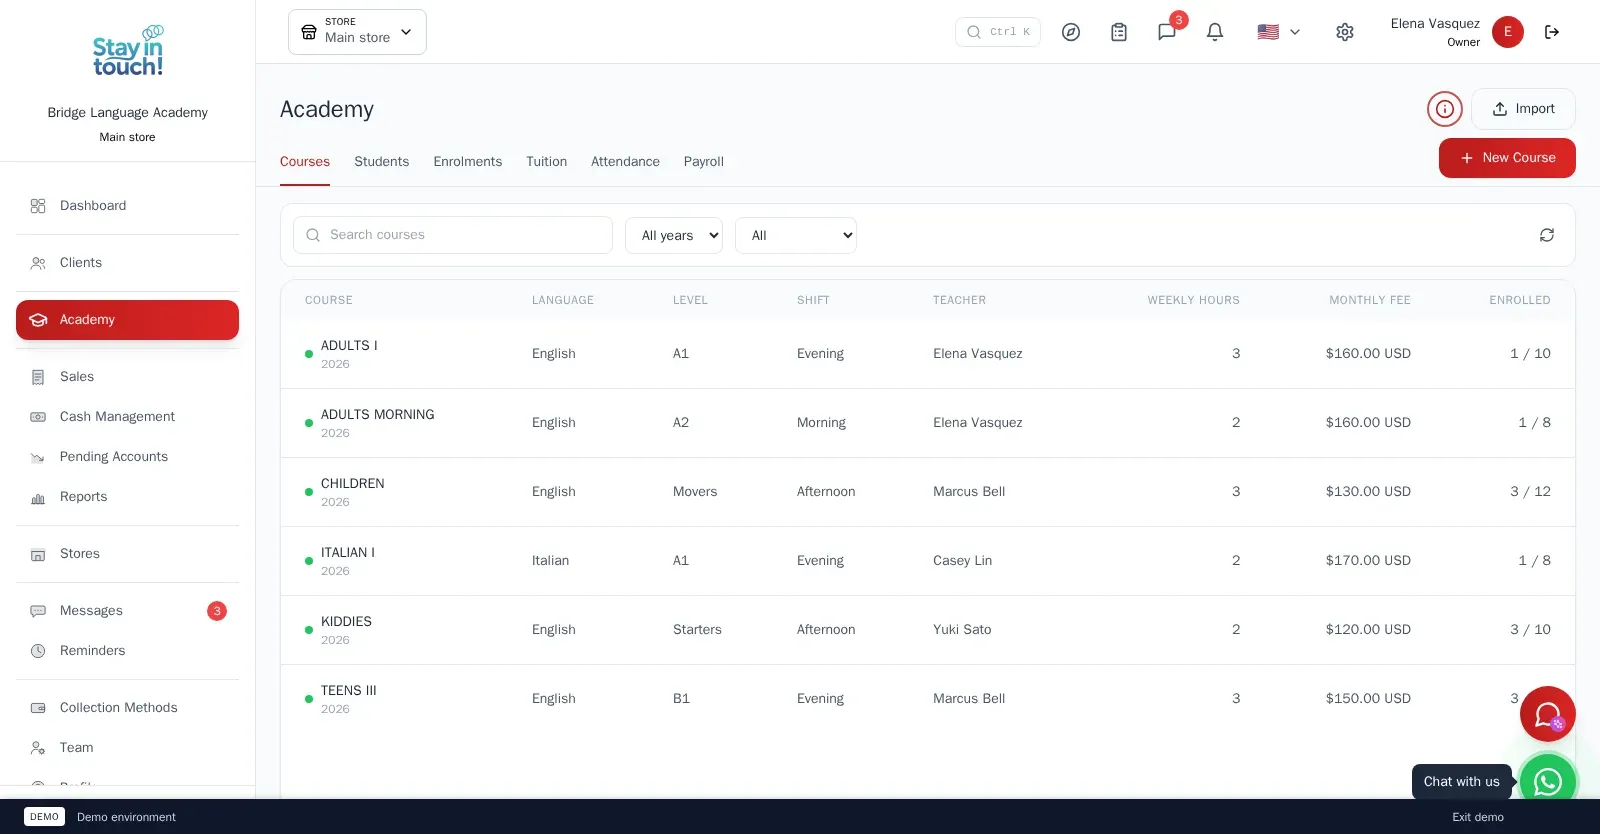This screenshot has width=1600, height=834.
Task: Open the ADULTS MORNING course row
Action: [x=927, y=423]
